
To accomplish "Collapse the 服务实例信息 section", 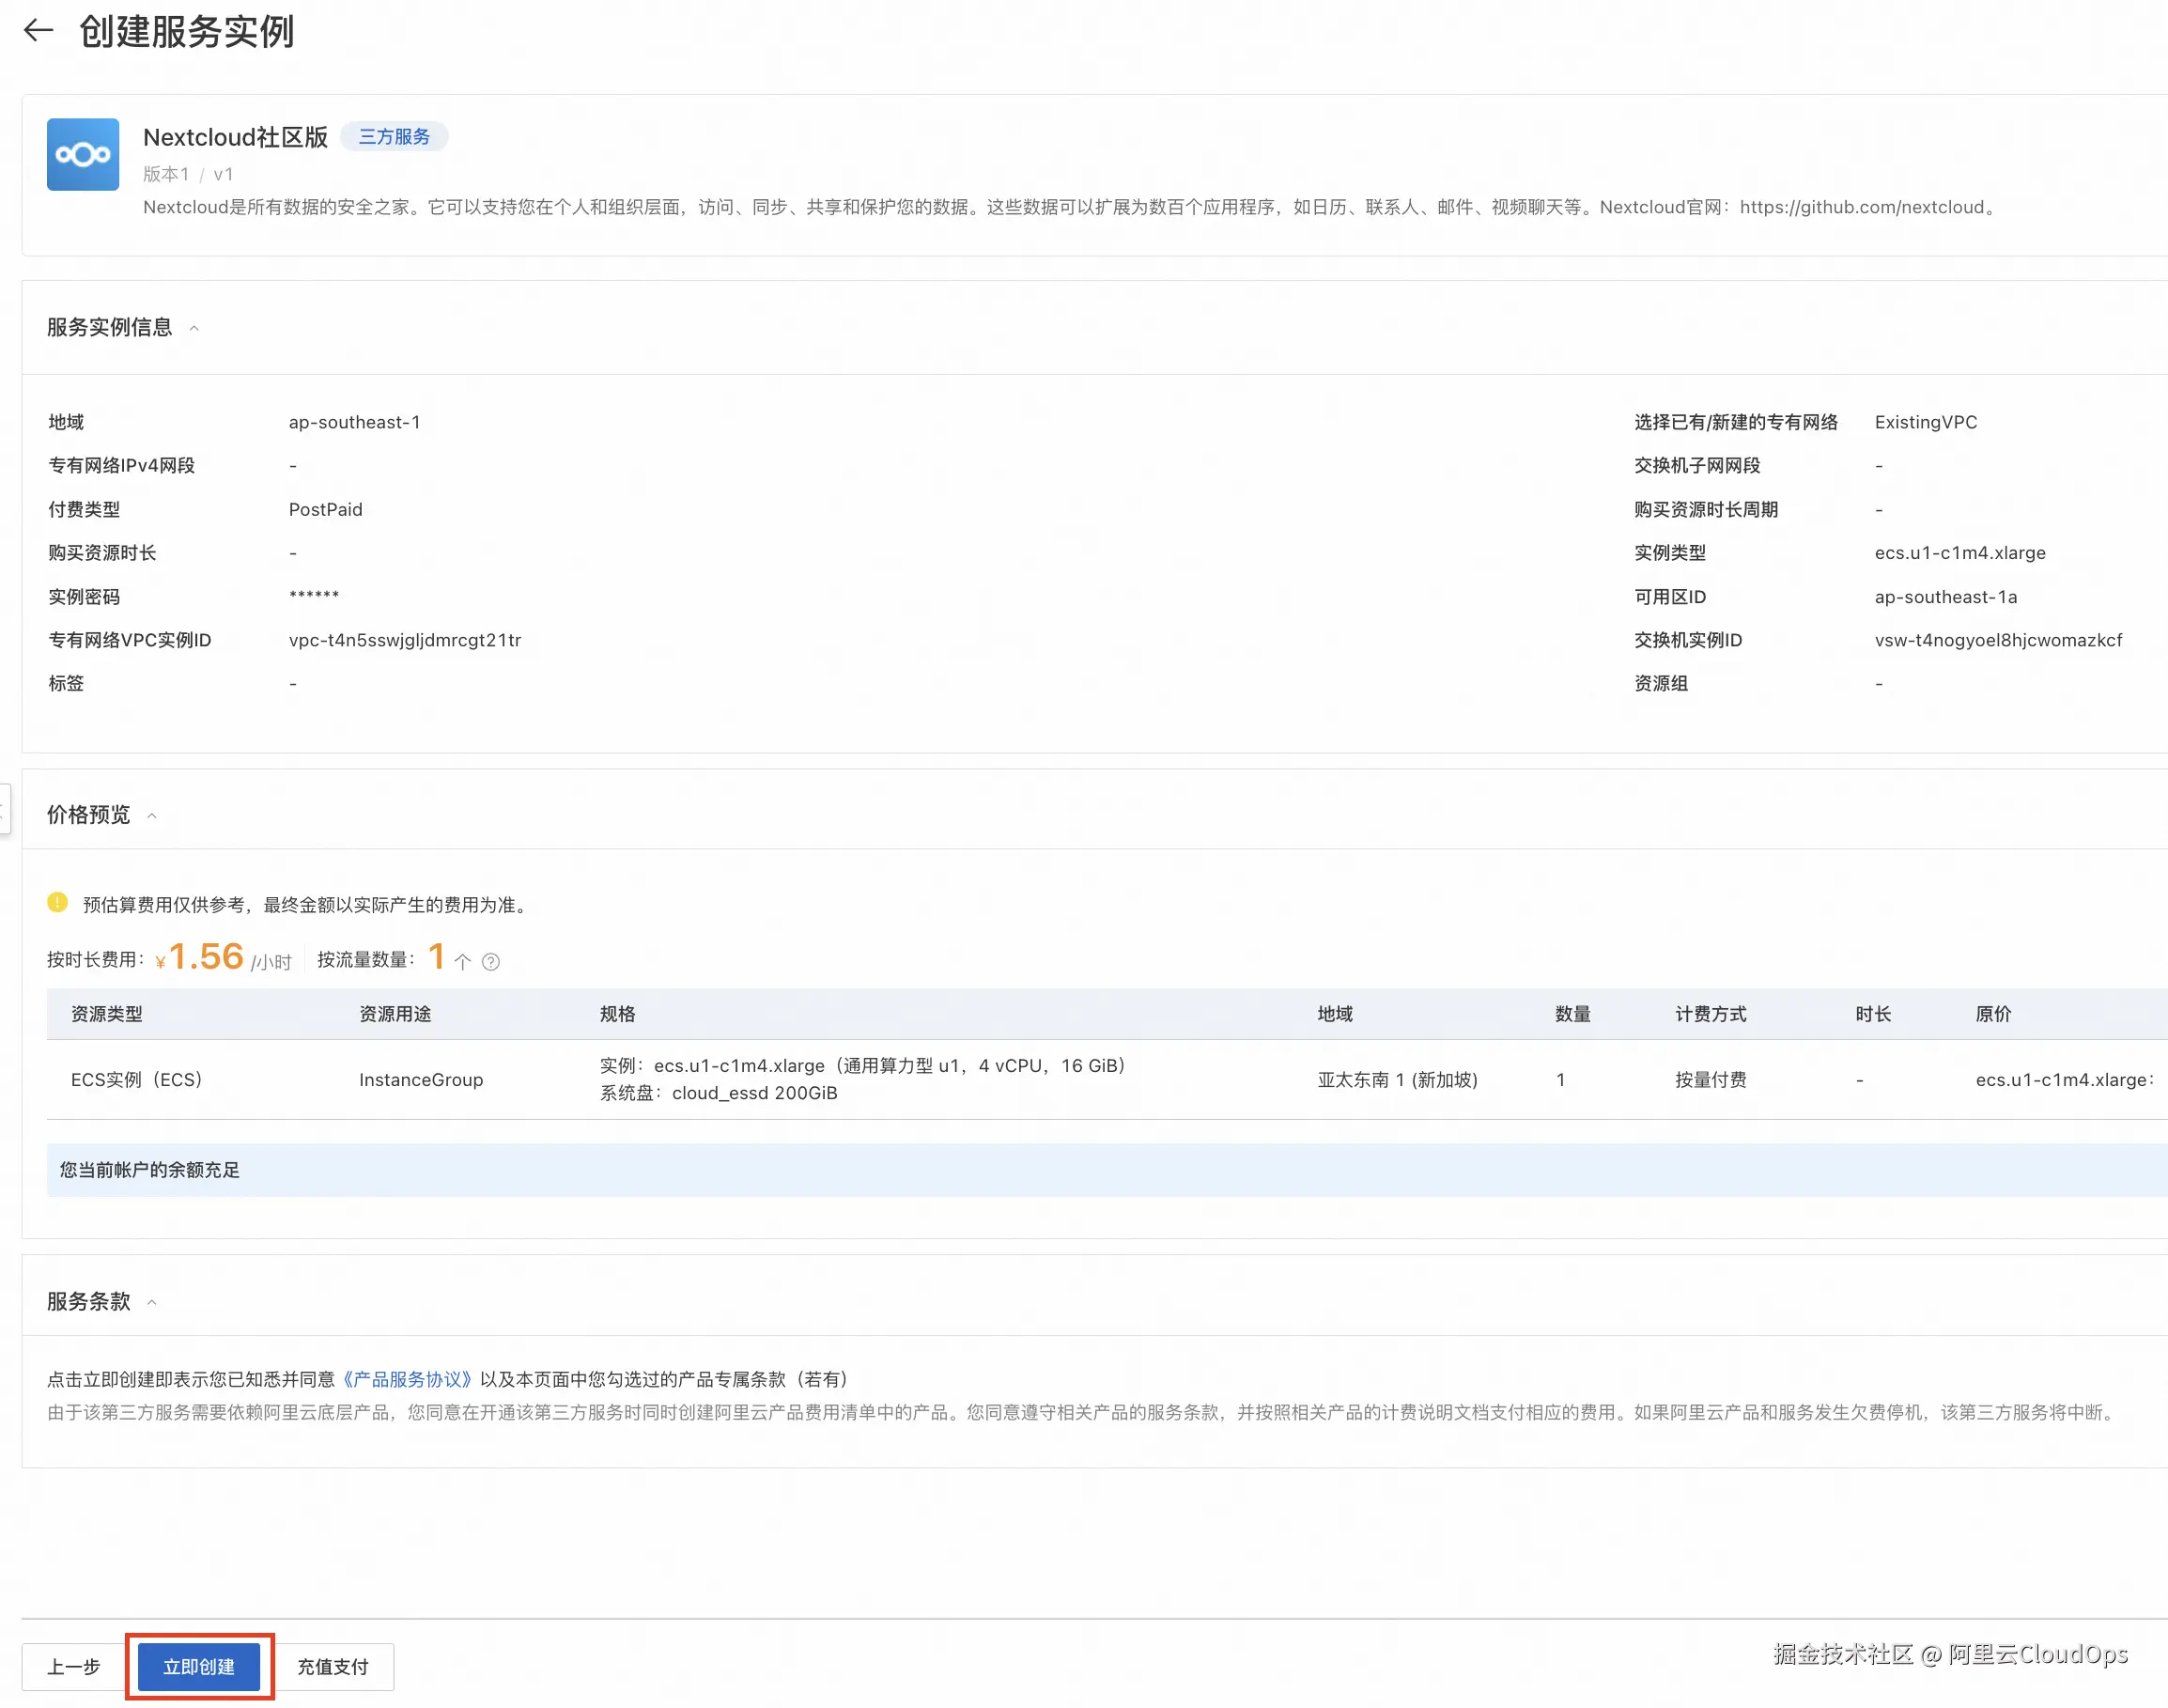I will tap(194, 328).
